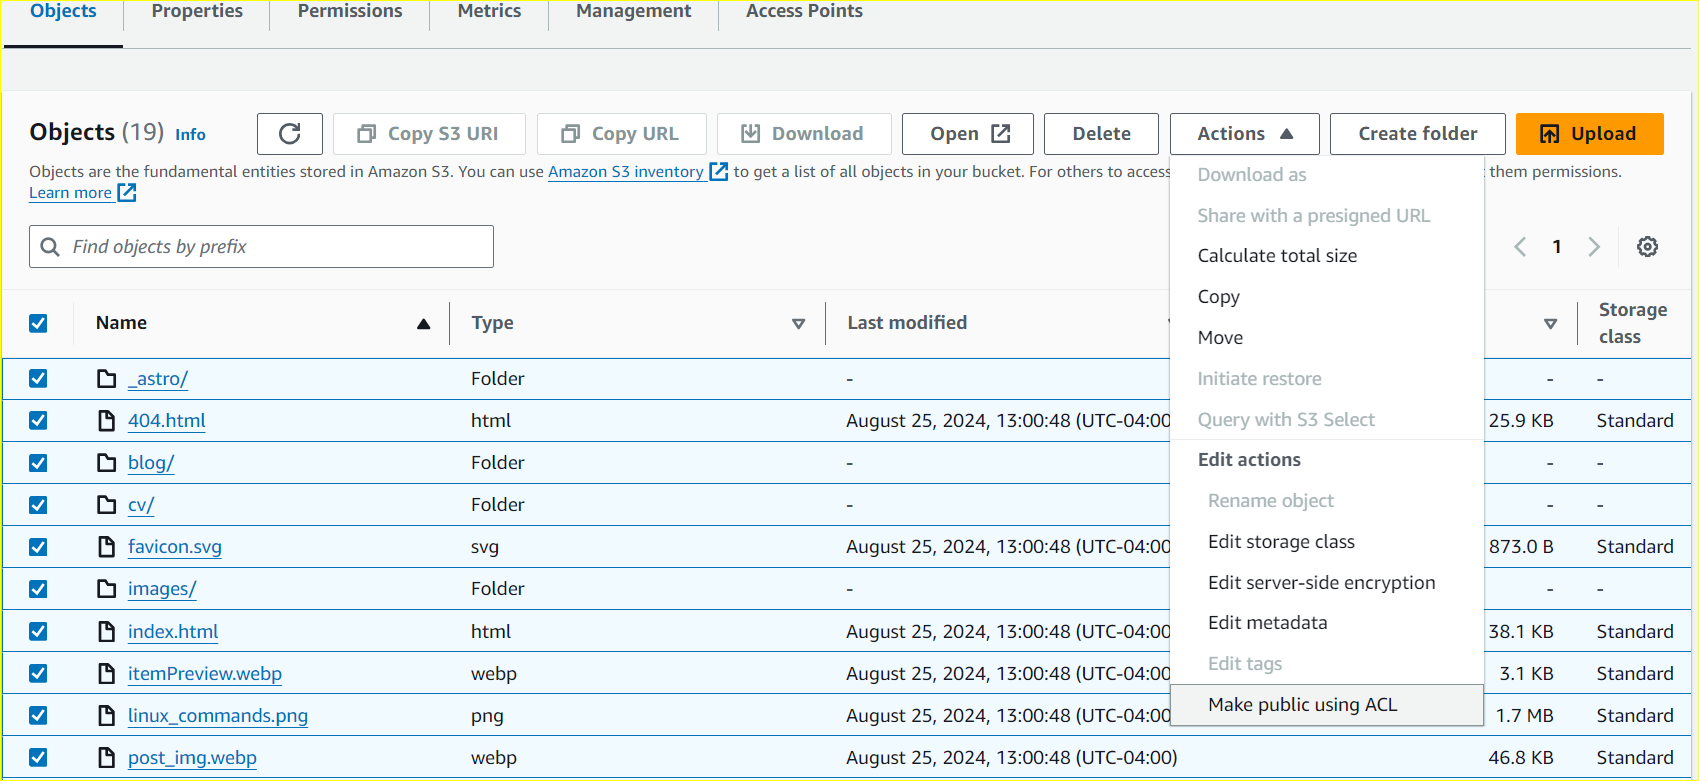The height and width of the screenshot is (781, 1699).
Task: Click the refresh objects icon button
Action: pos(289,134)
